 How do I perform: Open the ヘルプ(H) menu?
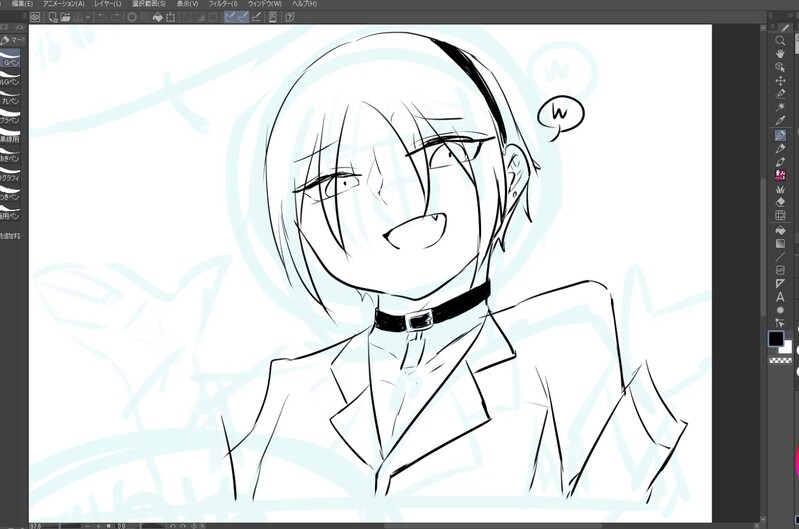pos(304,4)
